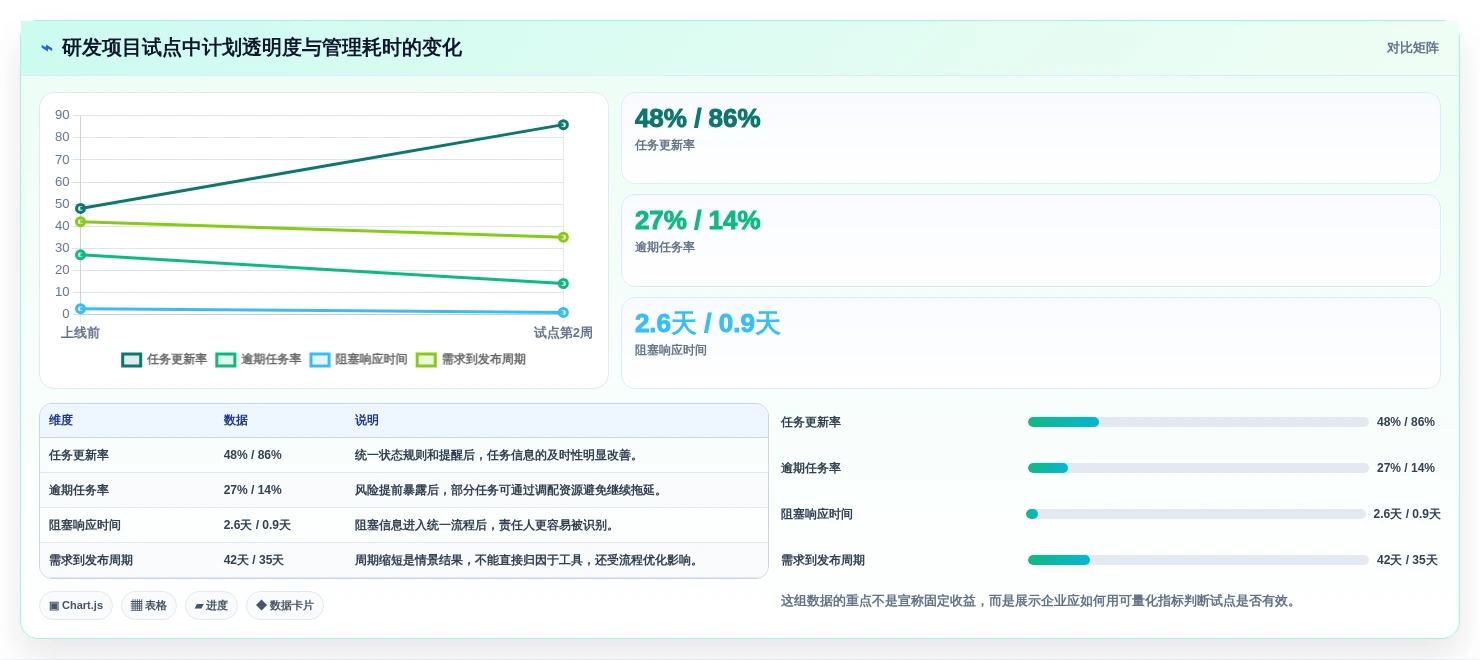
Task: Click the 任务更新率 end point at 86
Action: pyautogui.click(x=563, y=125)
